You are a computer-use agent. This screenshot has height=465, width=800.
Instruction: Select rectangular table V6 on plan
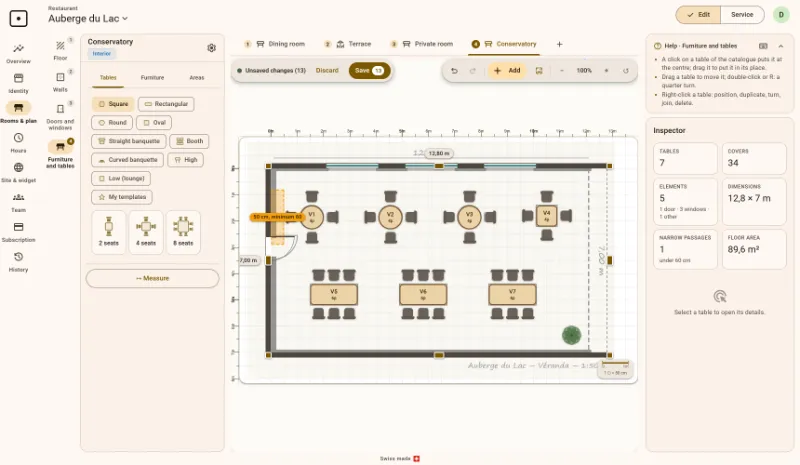pyautogui.click(x=423, y=295)
